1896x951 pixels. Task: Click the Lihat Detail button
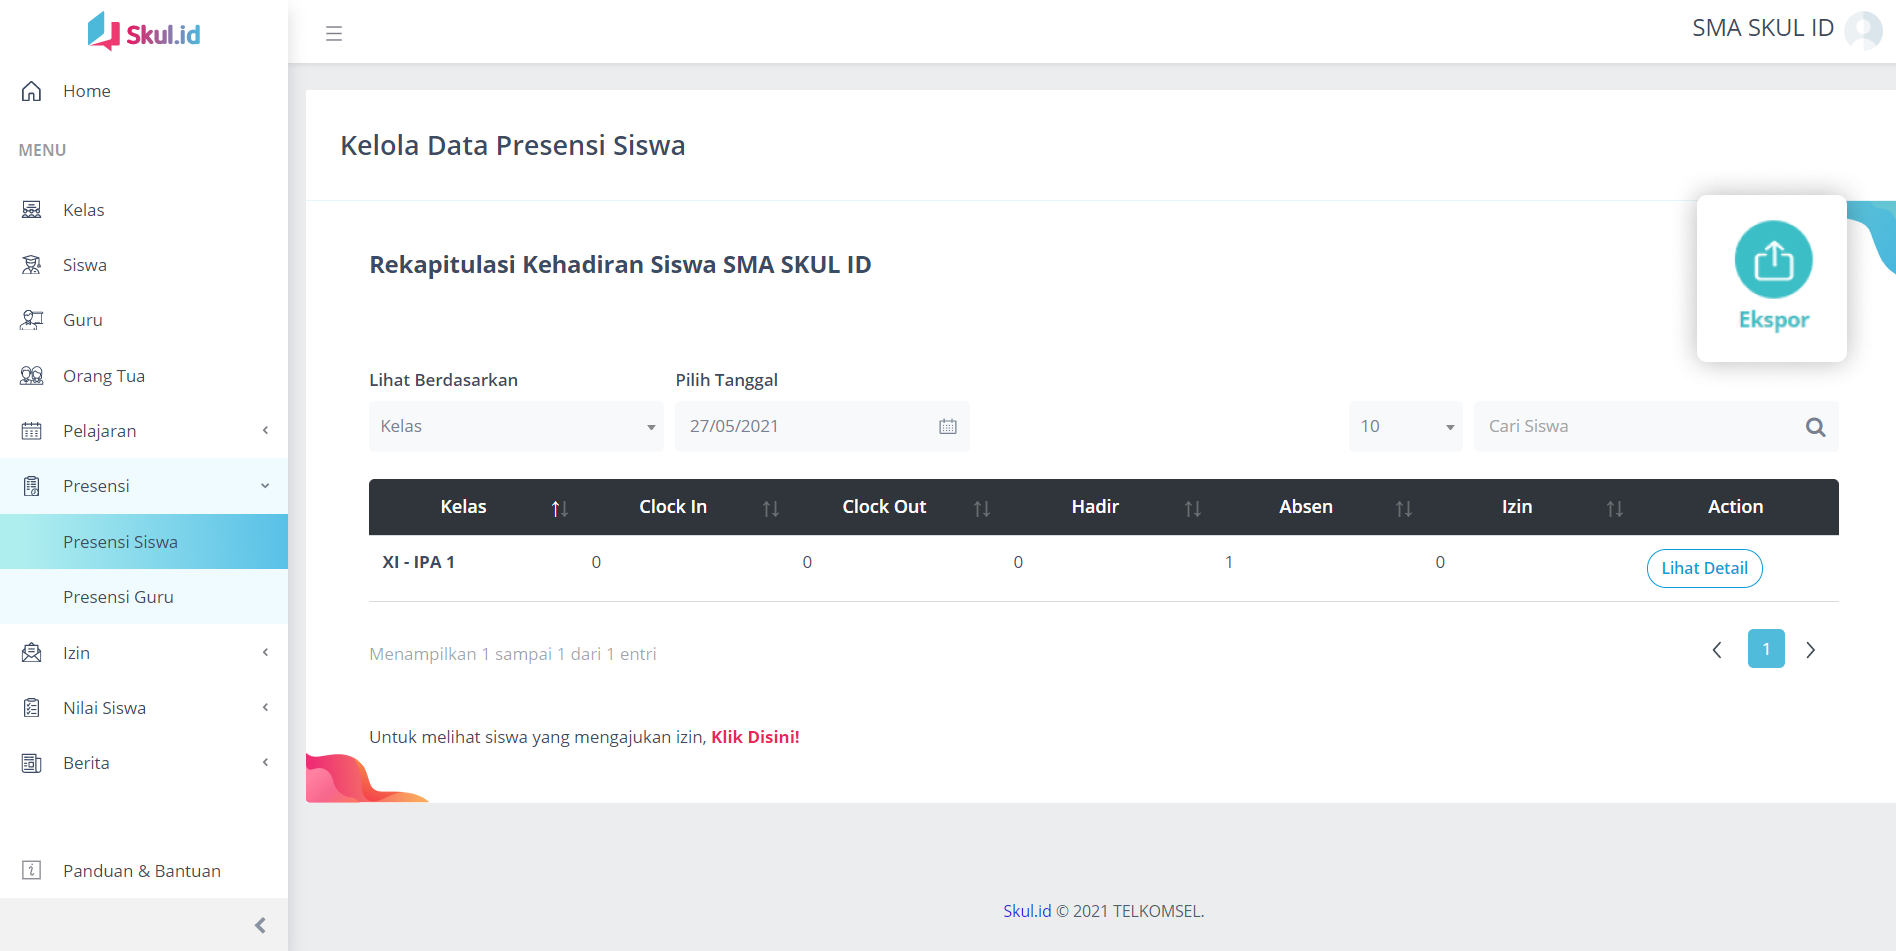point(1704,568)
